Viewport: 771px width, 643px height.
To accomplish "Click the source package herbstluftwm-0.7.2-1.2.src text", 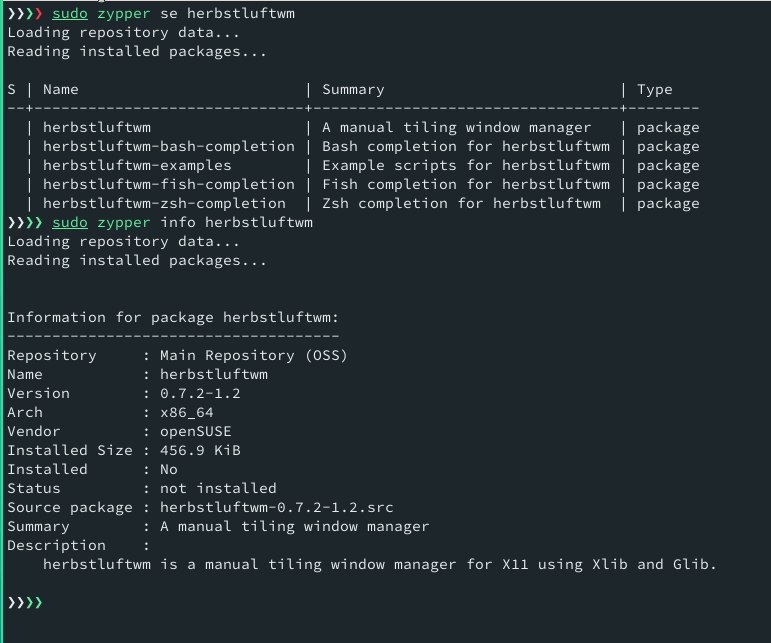I will tap(276, 507).
